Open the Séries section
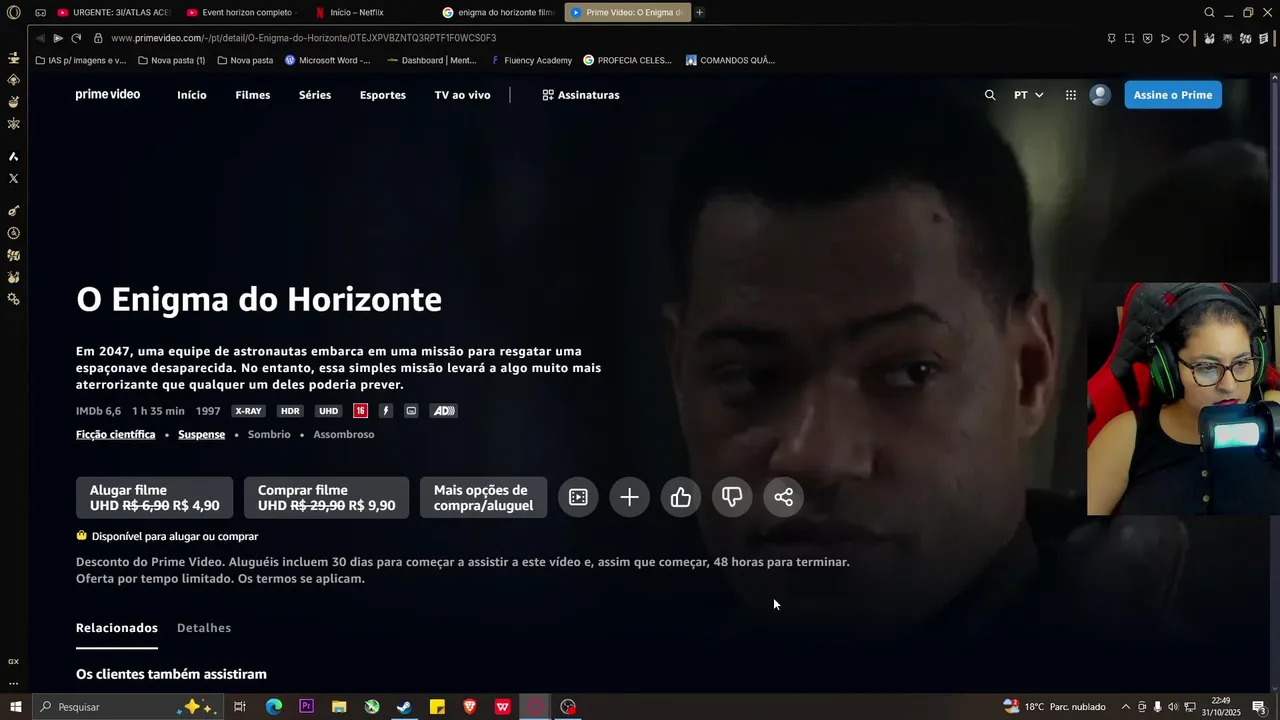The image size is (1280, 720). coord(315,95)
